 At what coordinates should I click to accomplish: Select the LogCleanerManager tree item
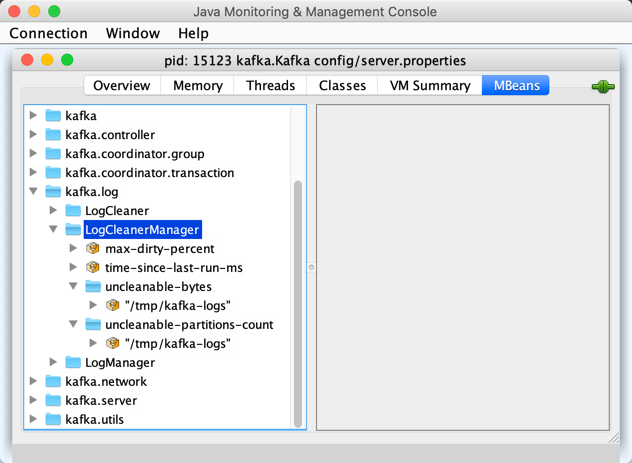point(142,230)
